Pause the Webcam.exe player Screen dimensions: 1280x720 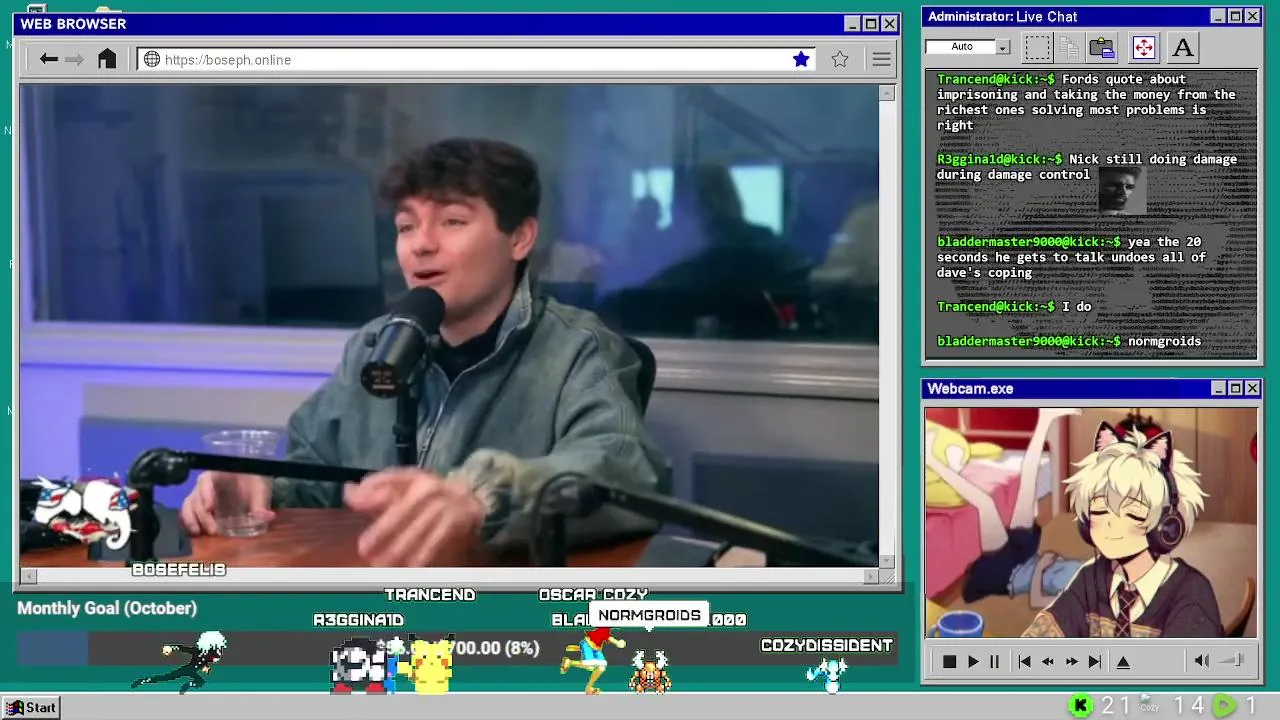pyautogui.click(x=994, y=661)
